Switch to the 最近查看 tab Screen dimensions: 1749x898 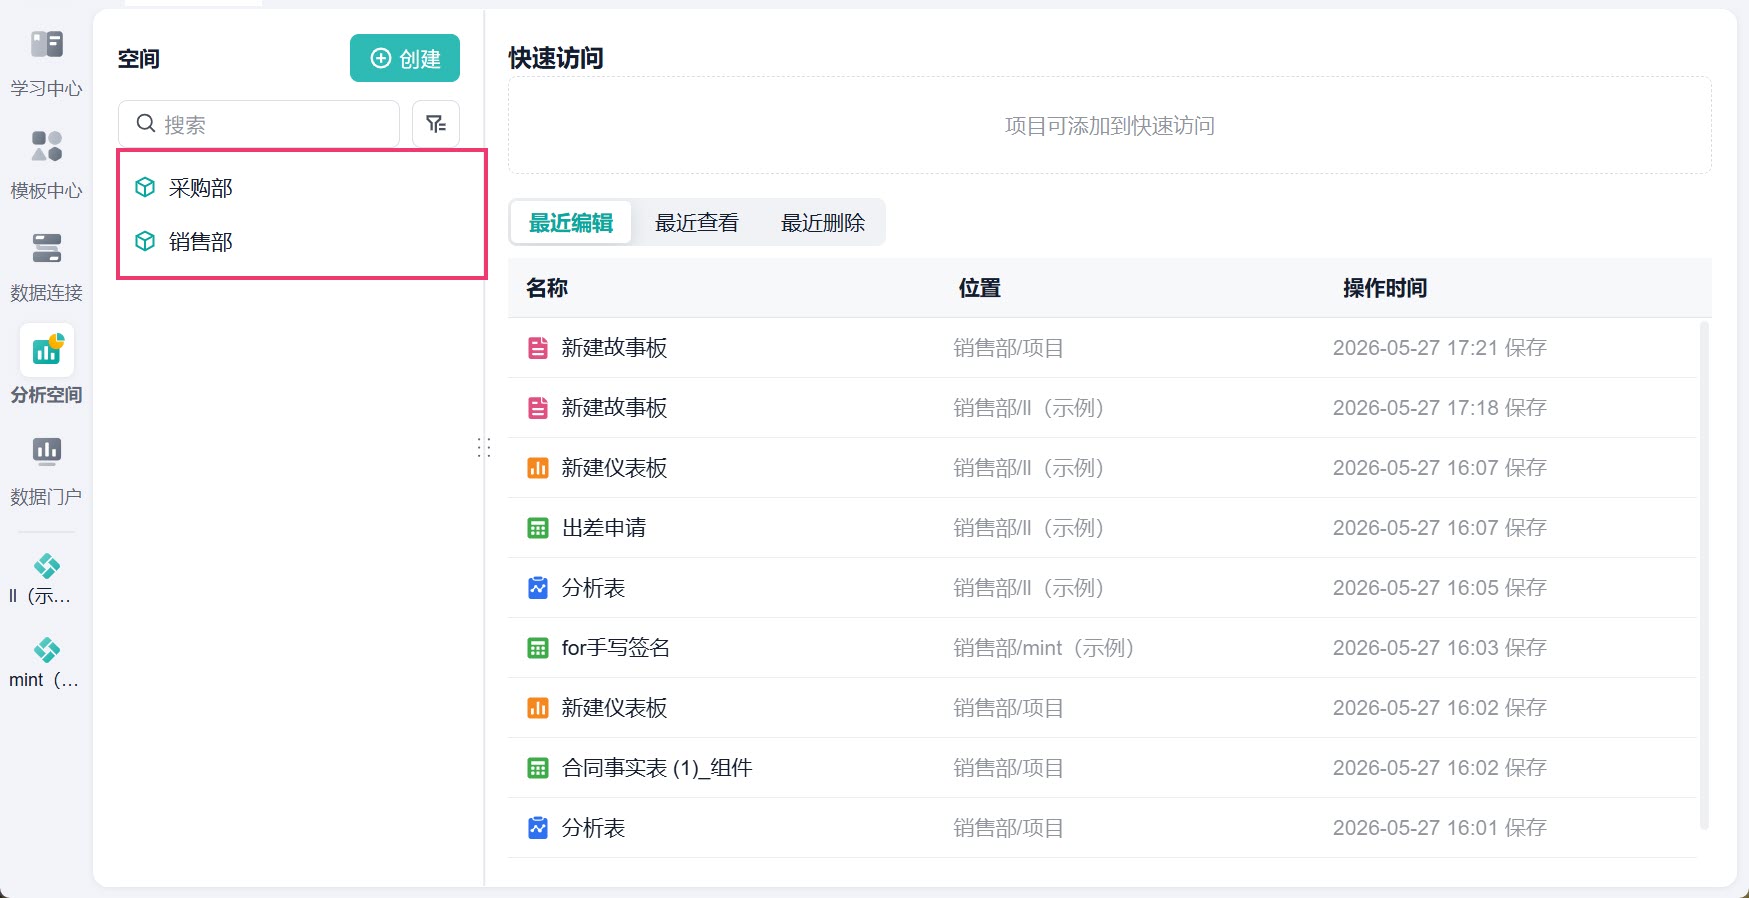click(697, 223)
